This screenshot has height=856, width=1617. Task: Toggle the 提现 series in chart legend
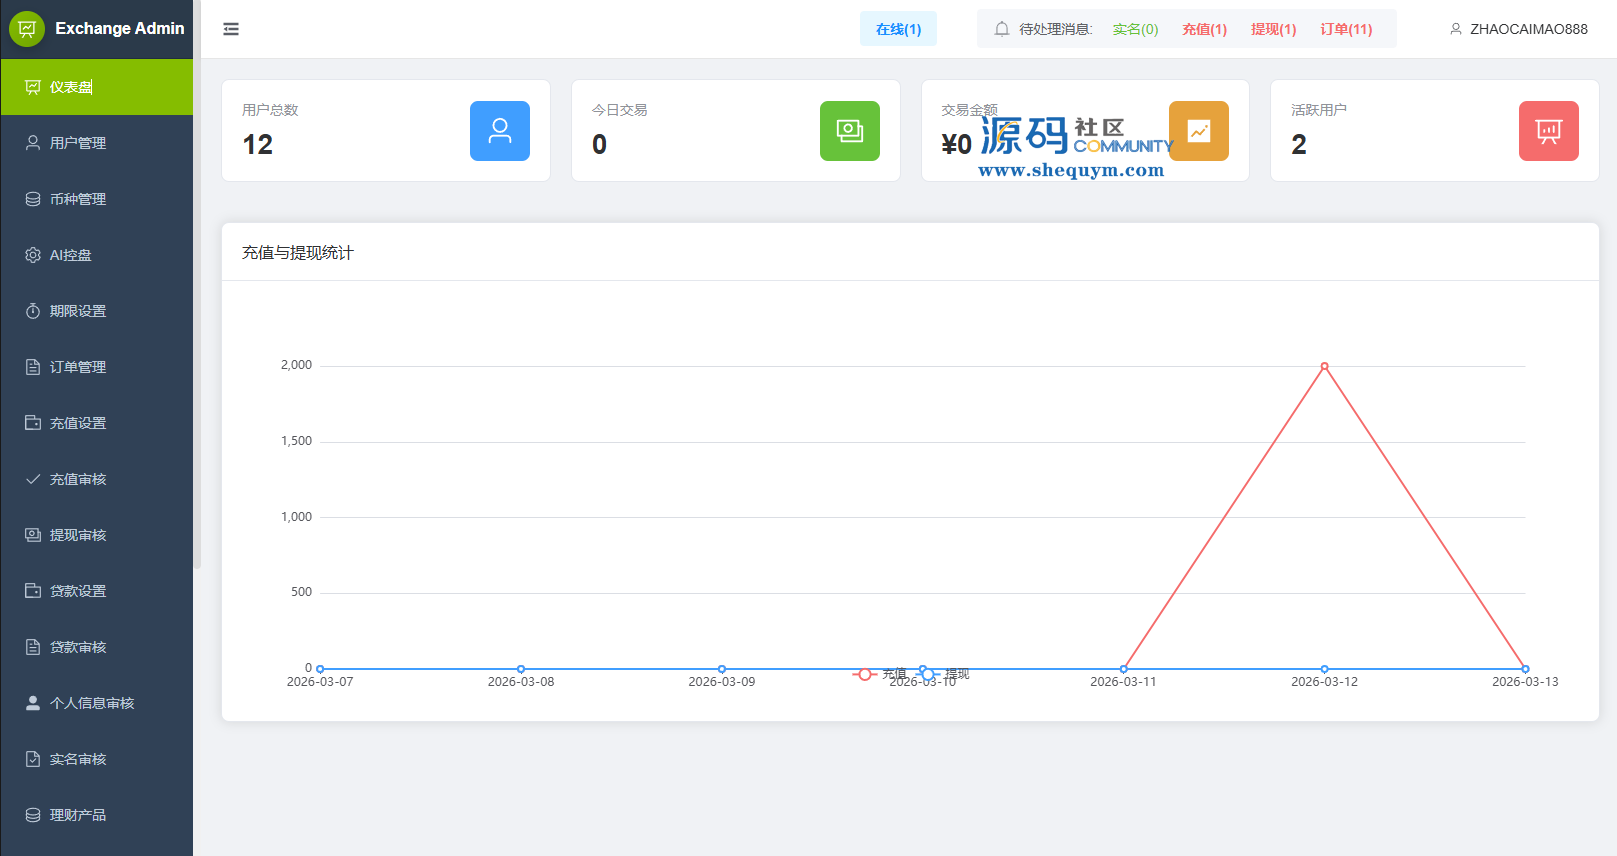945,674
